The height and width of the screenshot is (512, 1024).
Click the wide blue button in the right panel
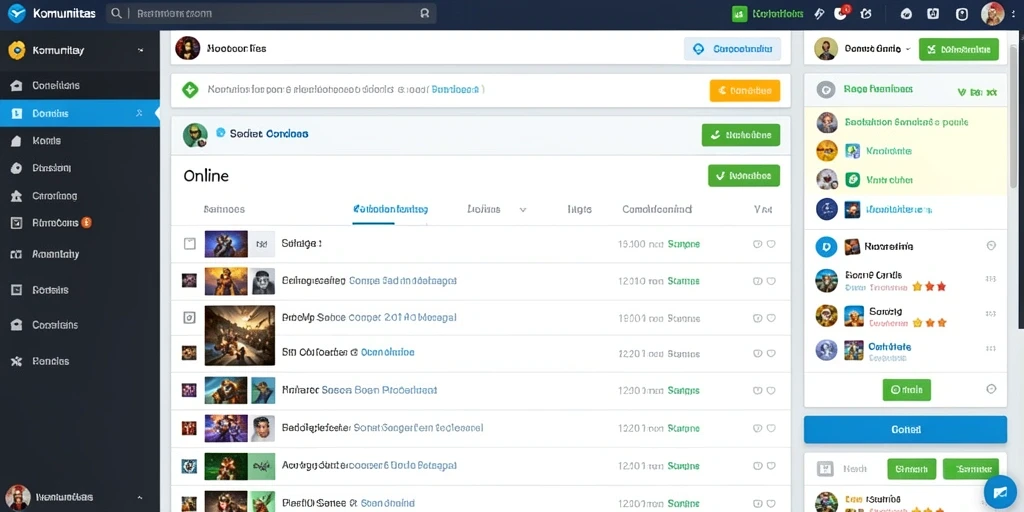[x=905, y=430]
